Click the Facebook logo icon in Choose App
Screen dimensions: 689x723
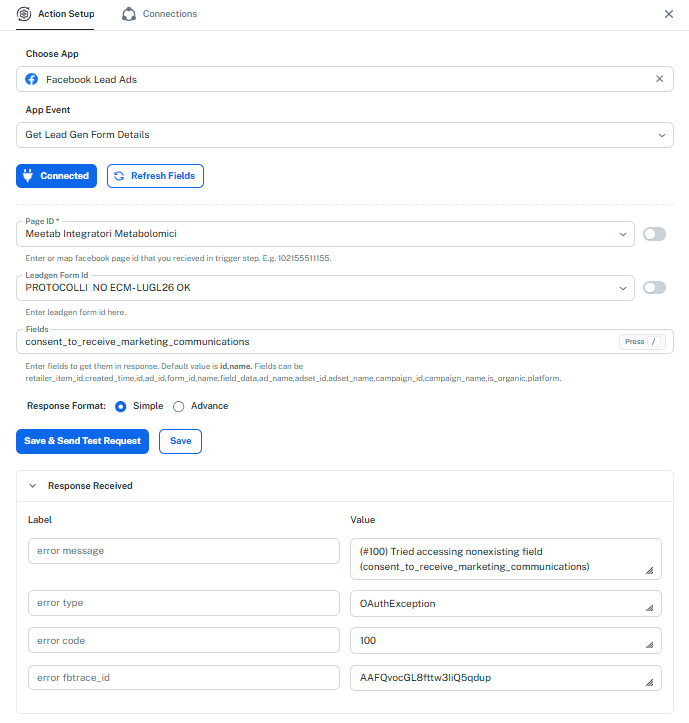pyautogui.click(x=31, y=79)
